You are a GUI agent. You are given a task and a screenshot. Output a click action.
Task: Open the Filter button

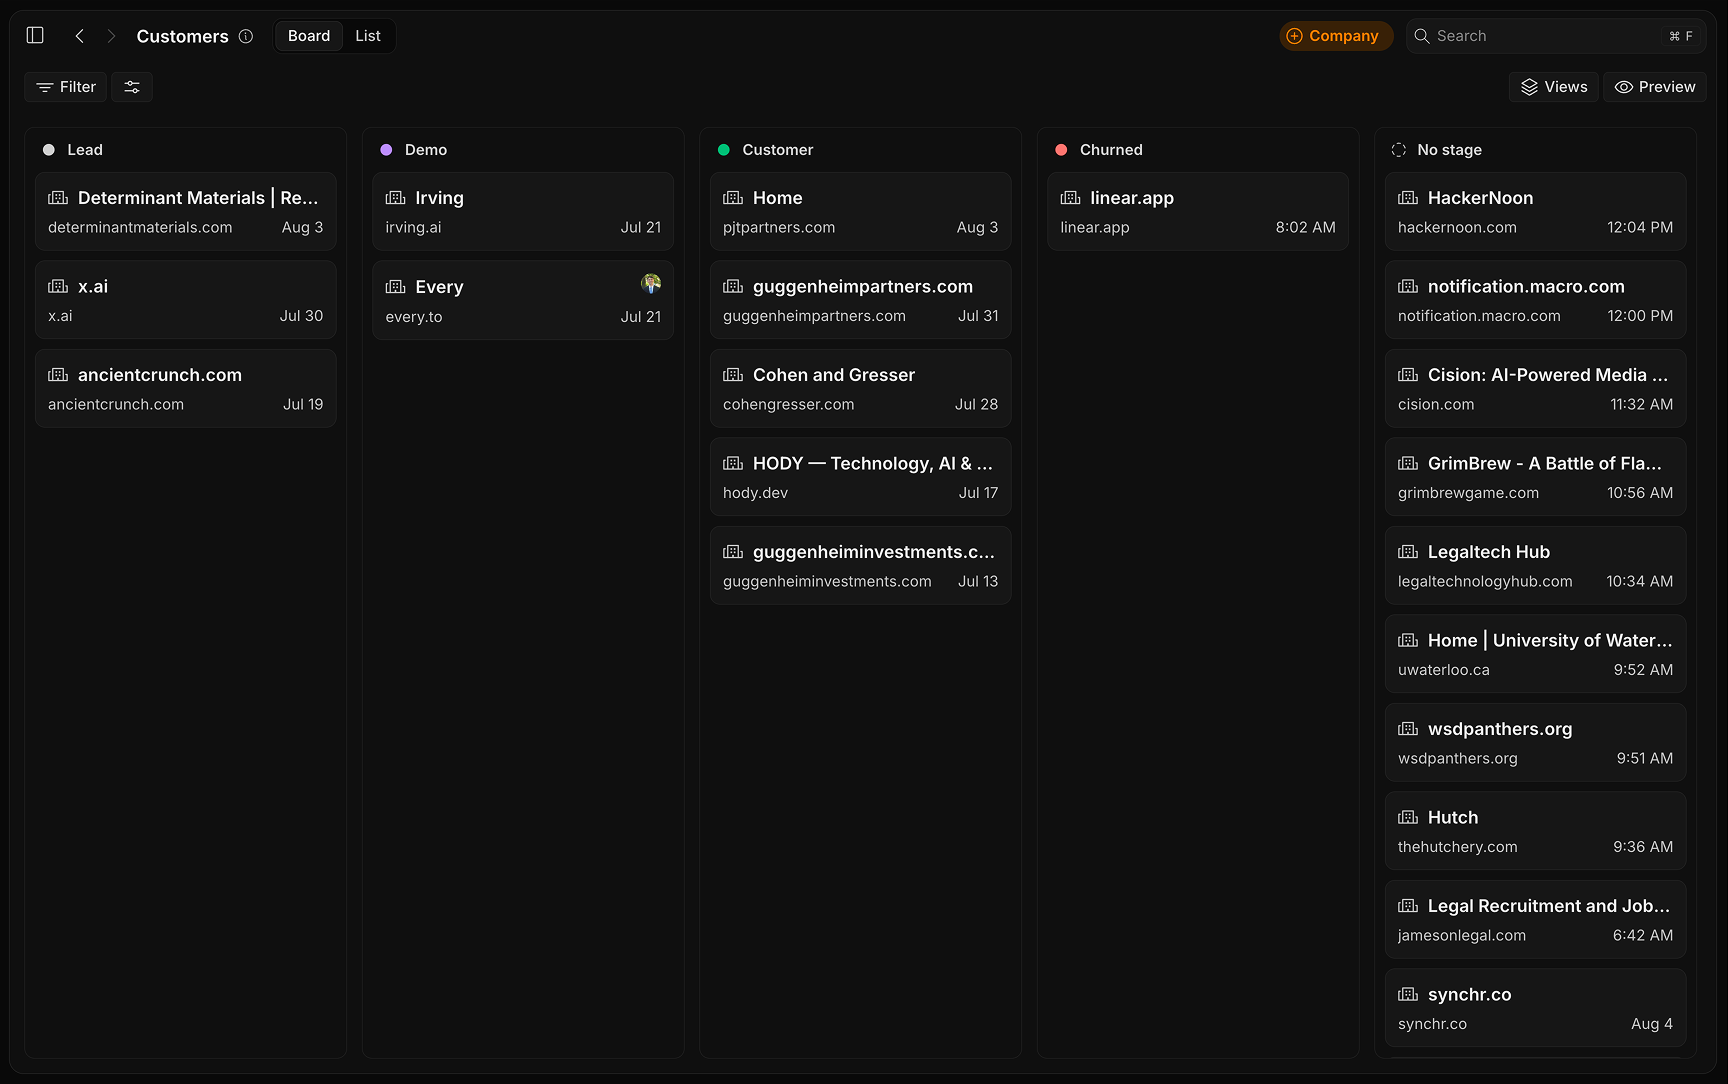pos(66,87)
